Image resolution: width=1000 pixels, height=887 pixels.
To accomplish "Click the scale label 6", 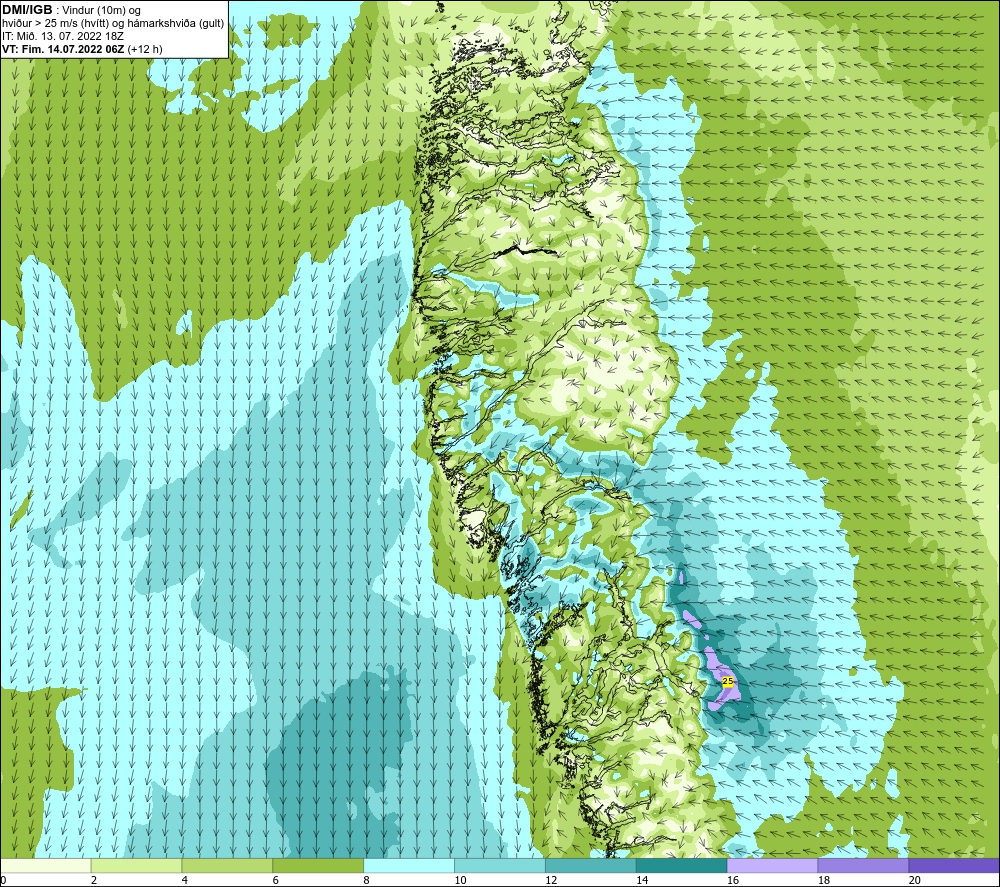I will coord(276,880).
